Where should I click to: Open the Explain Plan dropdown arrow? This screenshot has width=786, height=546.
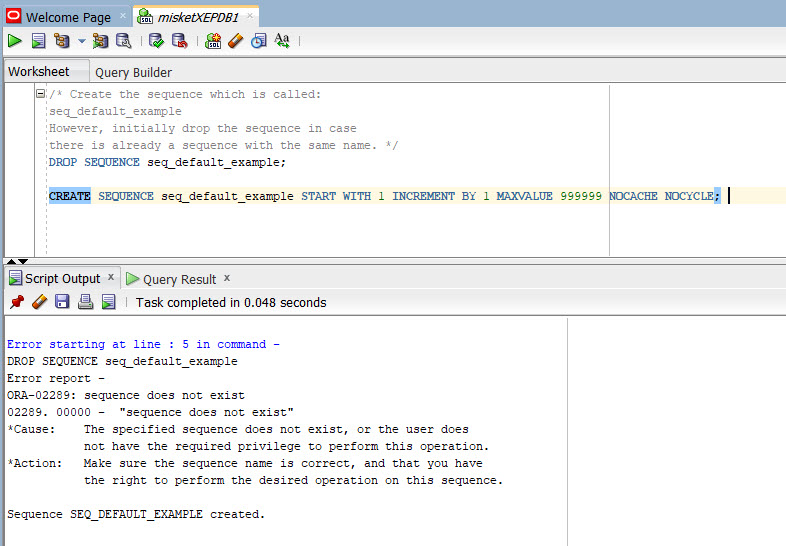click(81, 41)
